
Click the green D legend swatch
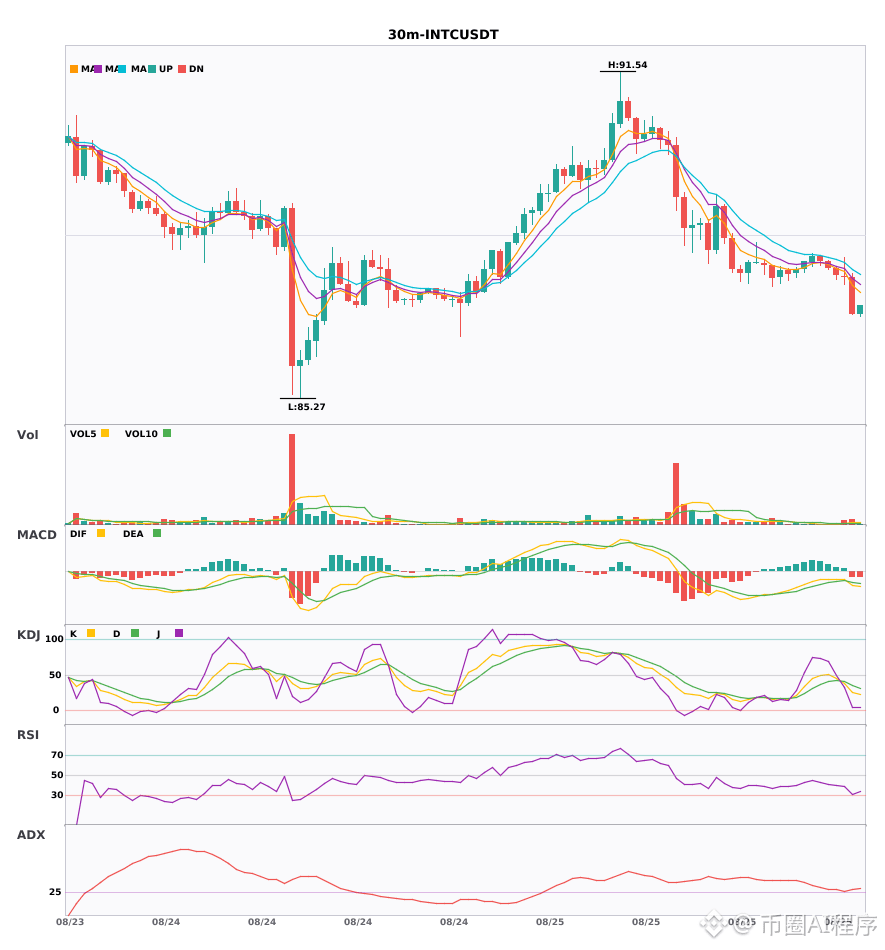tap(135, 633)
